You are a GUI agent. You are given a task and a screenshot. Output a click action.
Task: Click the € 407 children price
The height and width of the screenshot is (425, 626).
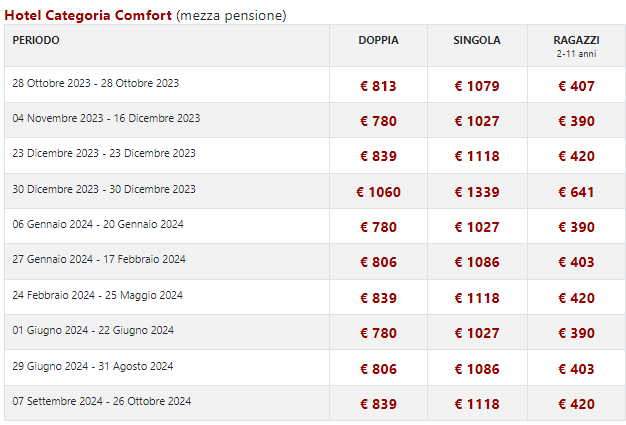pyautogui.click(x=576, y=86)
